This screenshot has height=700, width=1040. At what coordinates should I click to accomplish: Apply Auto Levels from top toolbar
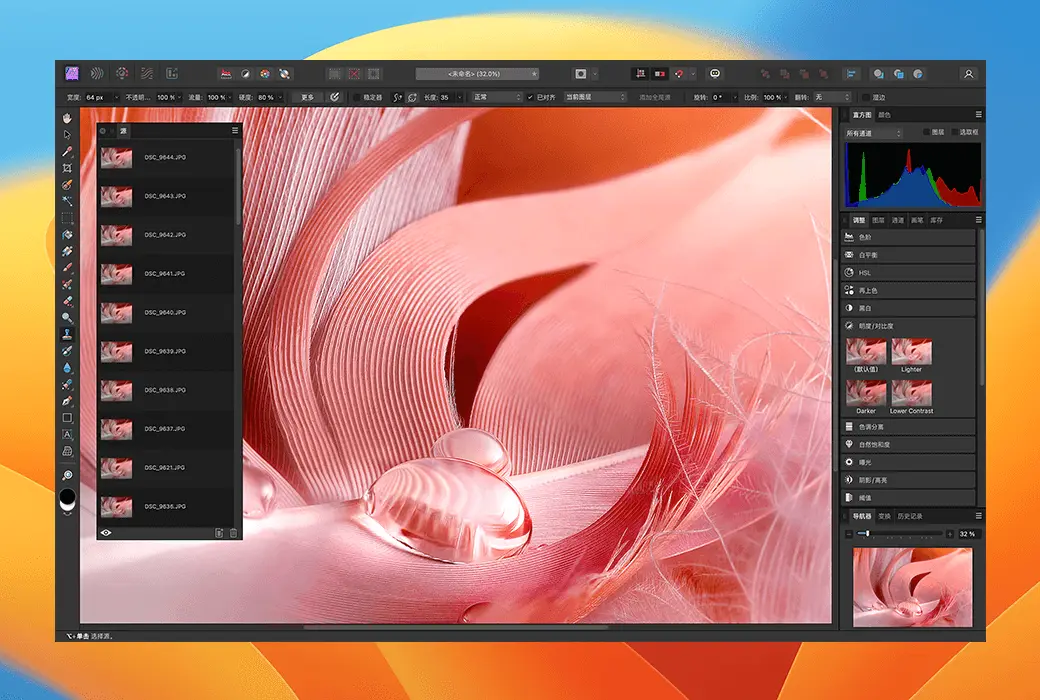(226, 74)
